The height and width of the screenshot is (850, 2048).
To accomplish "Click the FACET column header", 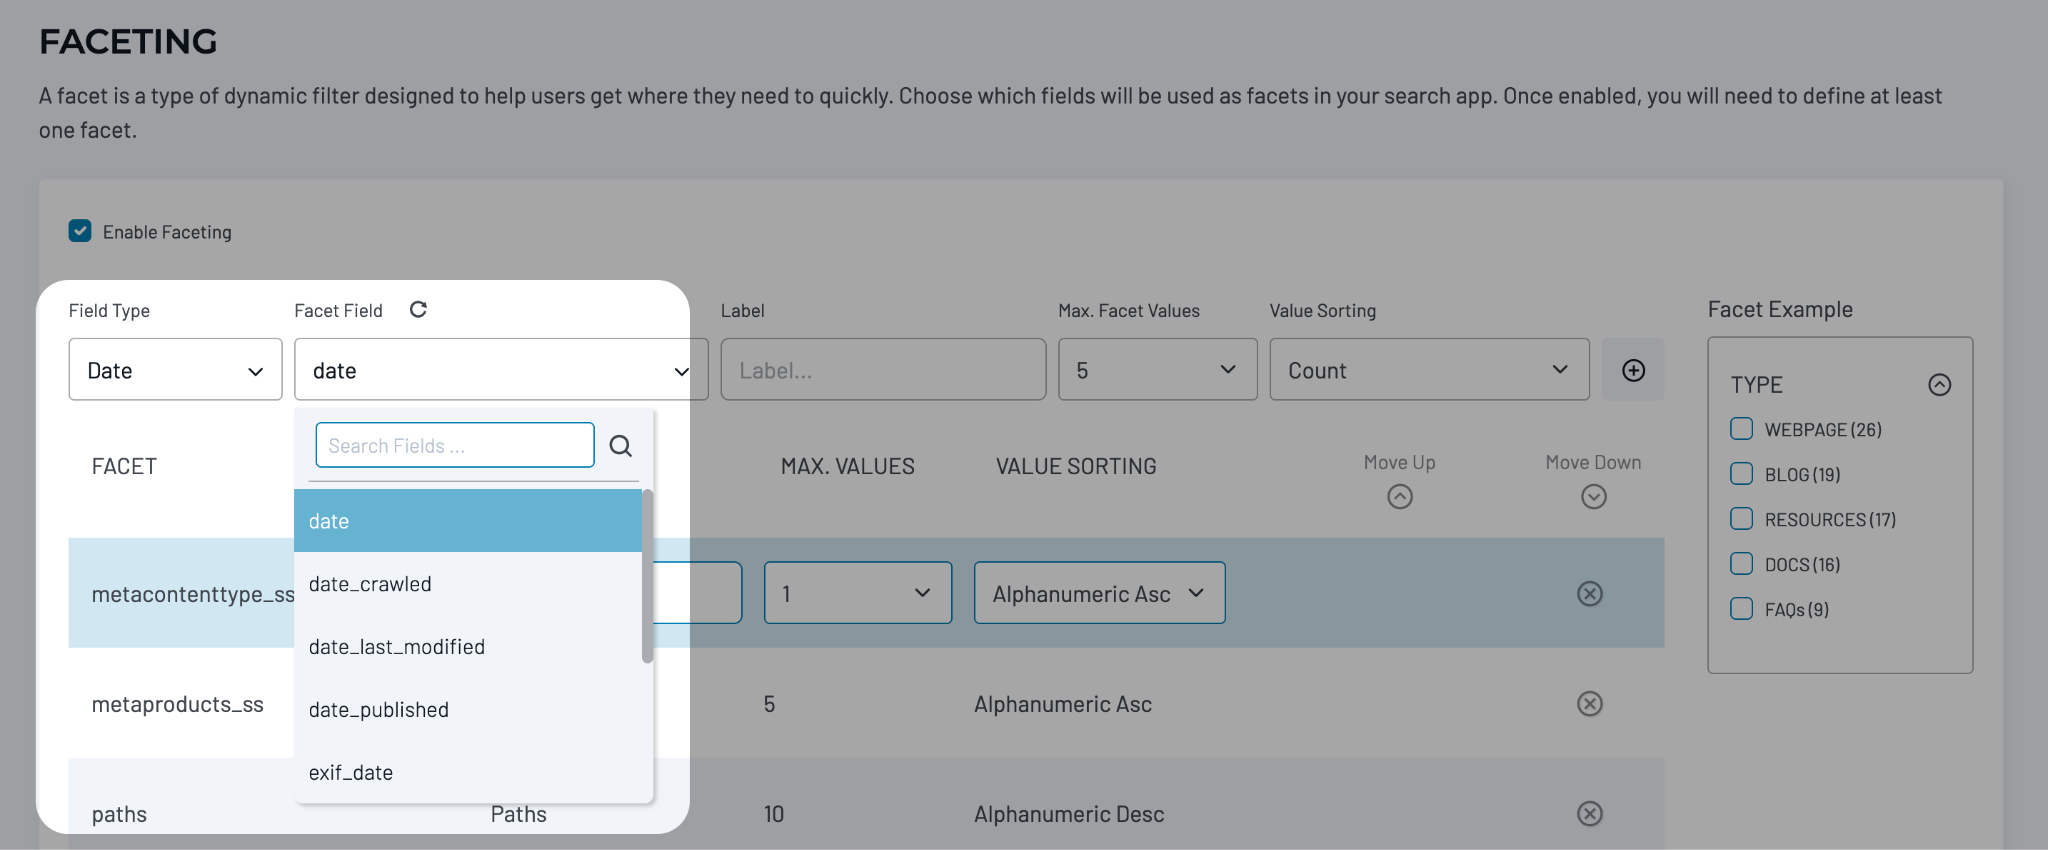I will (124, 466).
